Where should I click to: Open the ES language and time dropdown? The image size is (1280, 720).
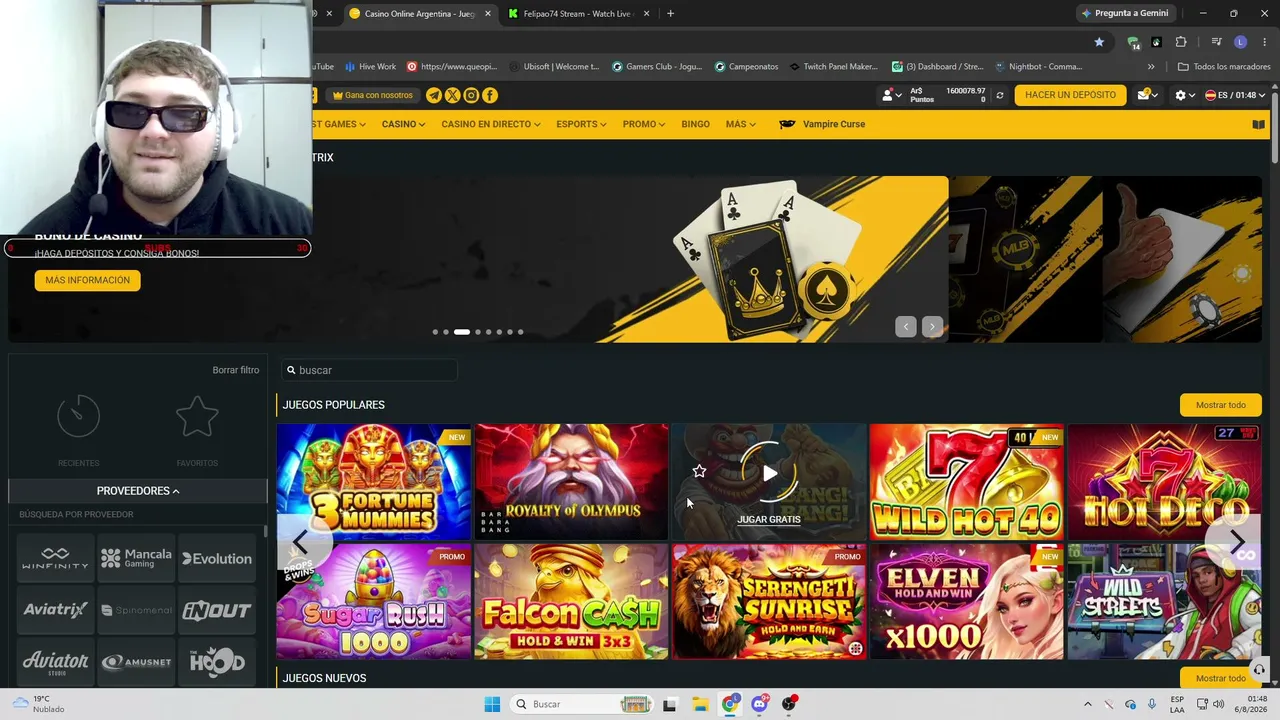tap(1235, 95)
